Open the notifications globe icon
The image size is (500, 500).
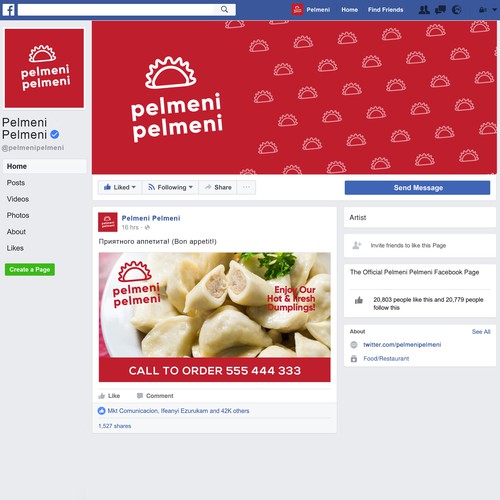pos(456,10)
